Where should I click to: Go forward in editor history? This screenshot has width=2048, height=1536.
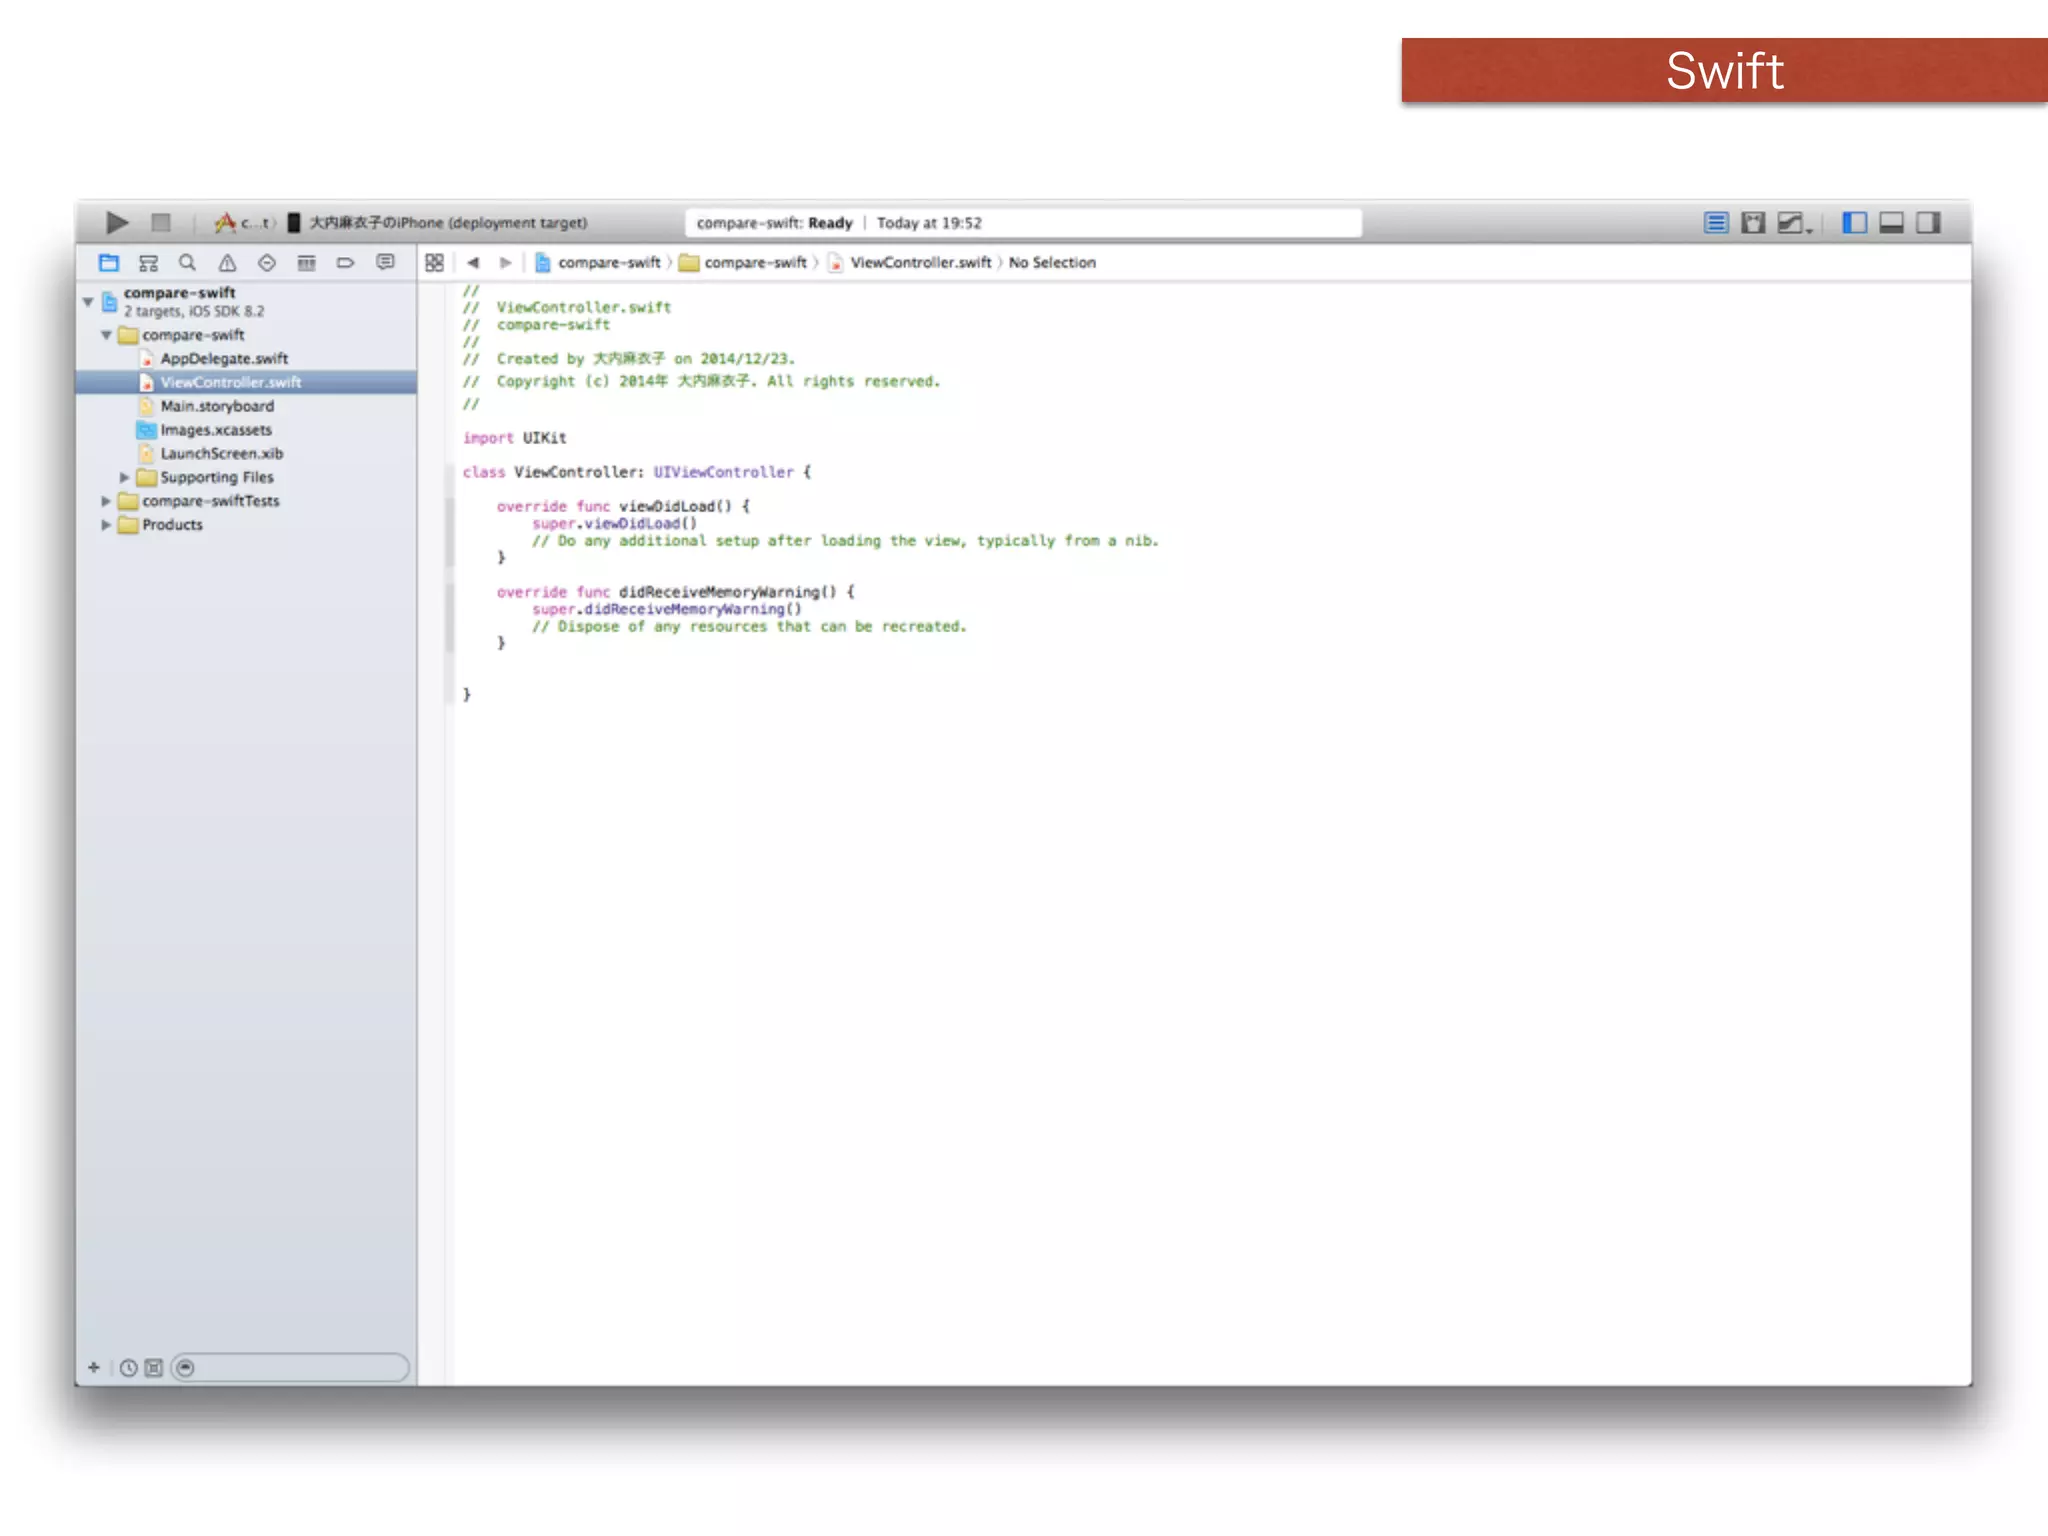[x=505, y=263]
